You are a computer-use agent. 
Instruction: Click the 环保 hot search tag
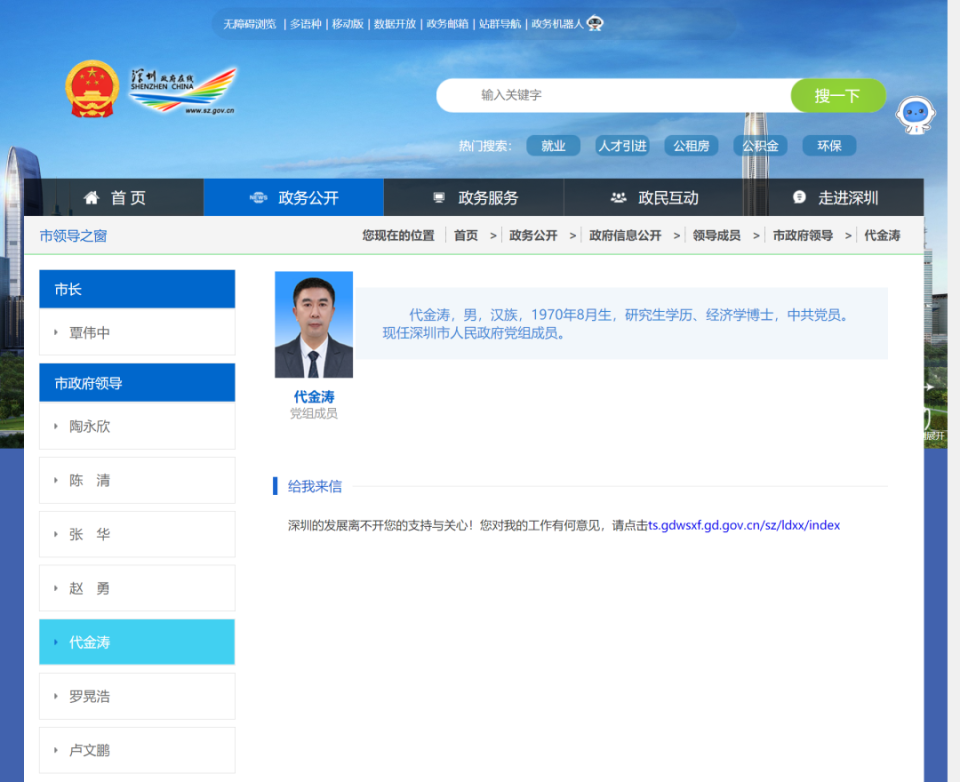pyautogui.click(x=829, y=145)
